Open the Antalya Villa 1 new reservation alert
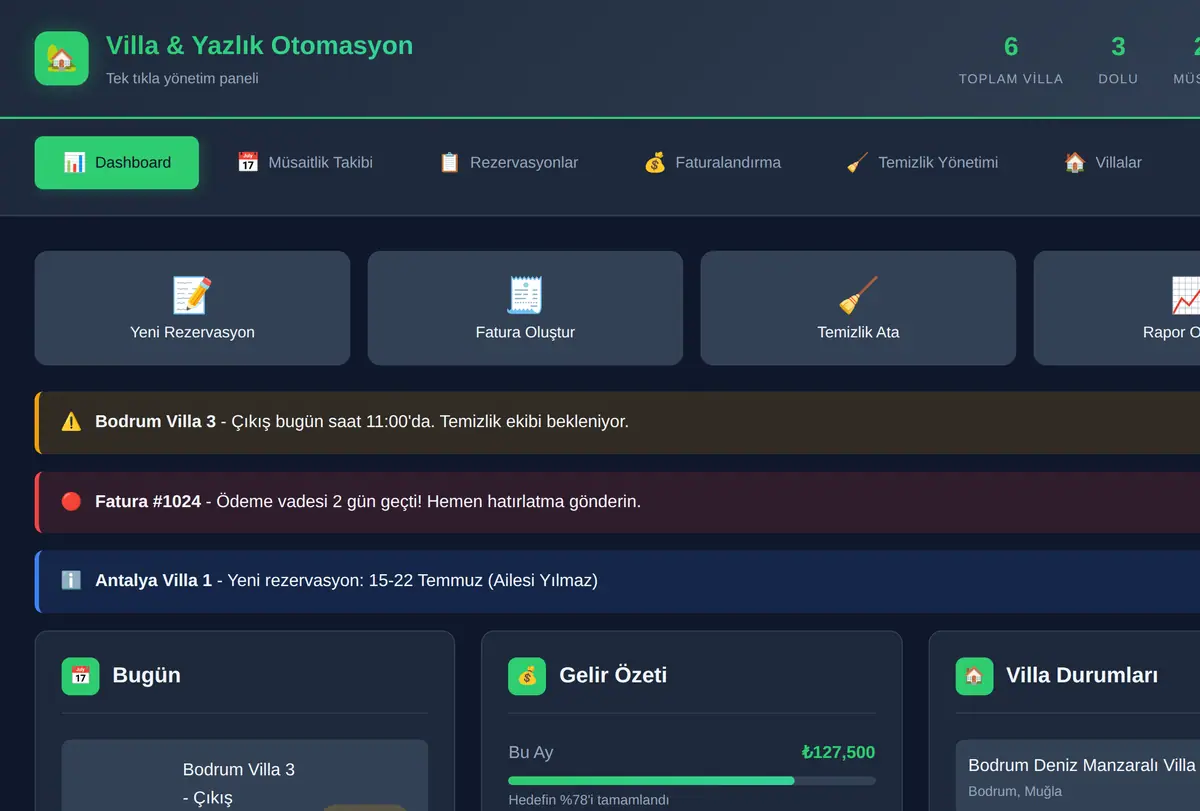 tap(617, 581)
